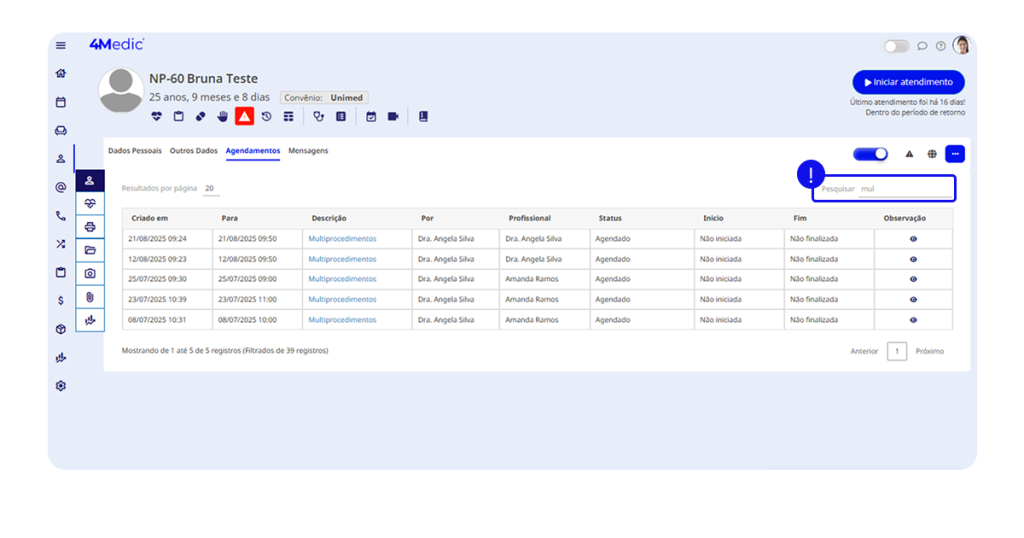Viewport: 1024px width, 538px height.
Task: Open the Mensagens tab
Action: point(308,151)
